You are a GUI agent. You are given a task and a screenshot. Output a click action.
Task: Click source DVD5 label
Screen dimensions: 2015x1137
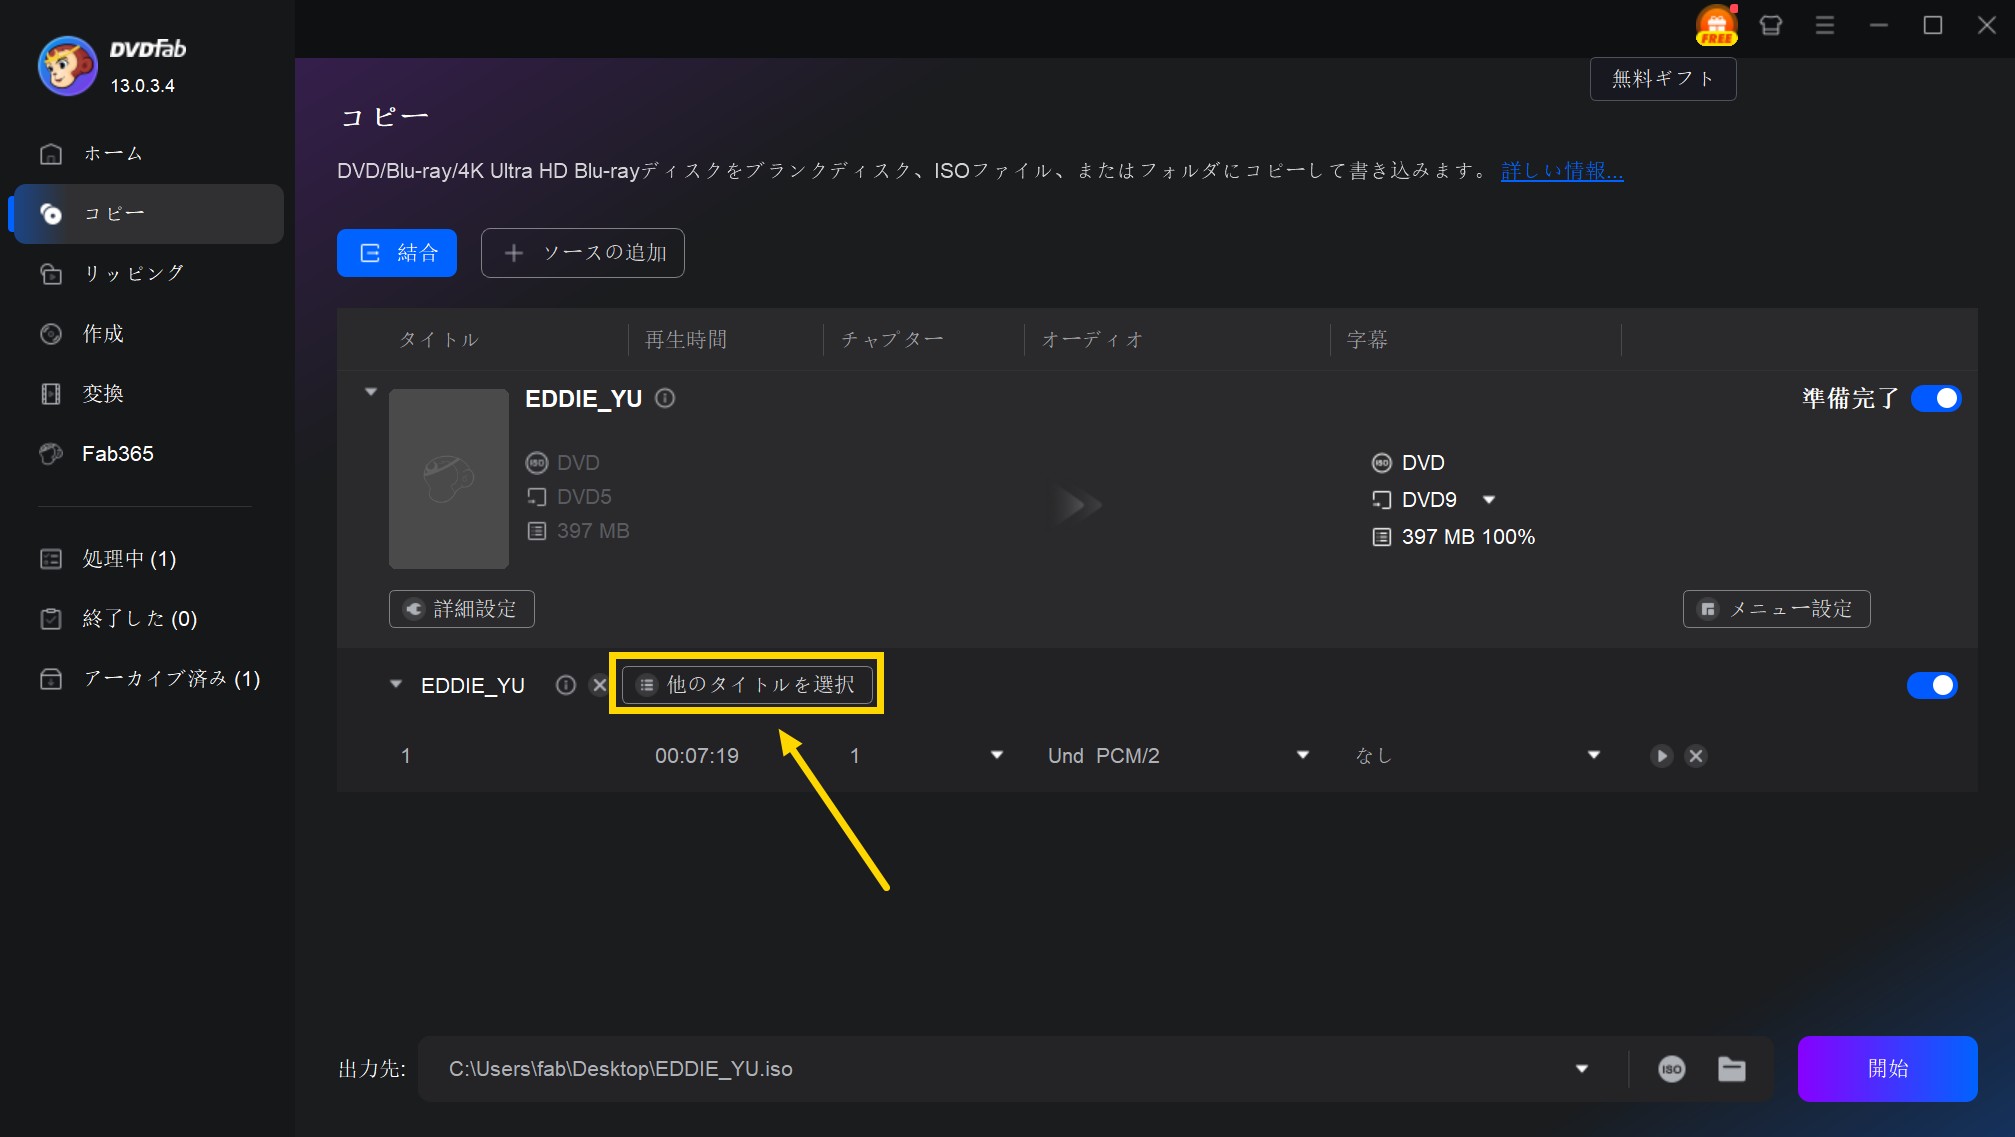(x=584, y=497)
